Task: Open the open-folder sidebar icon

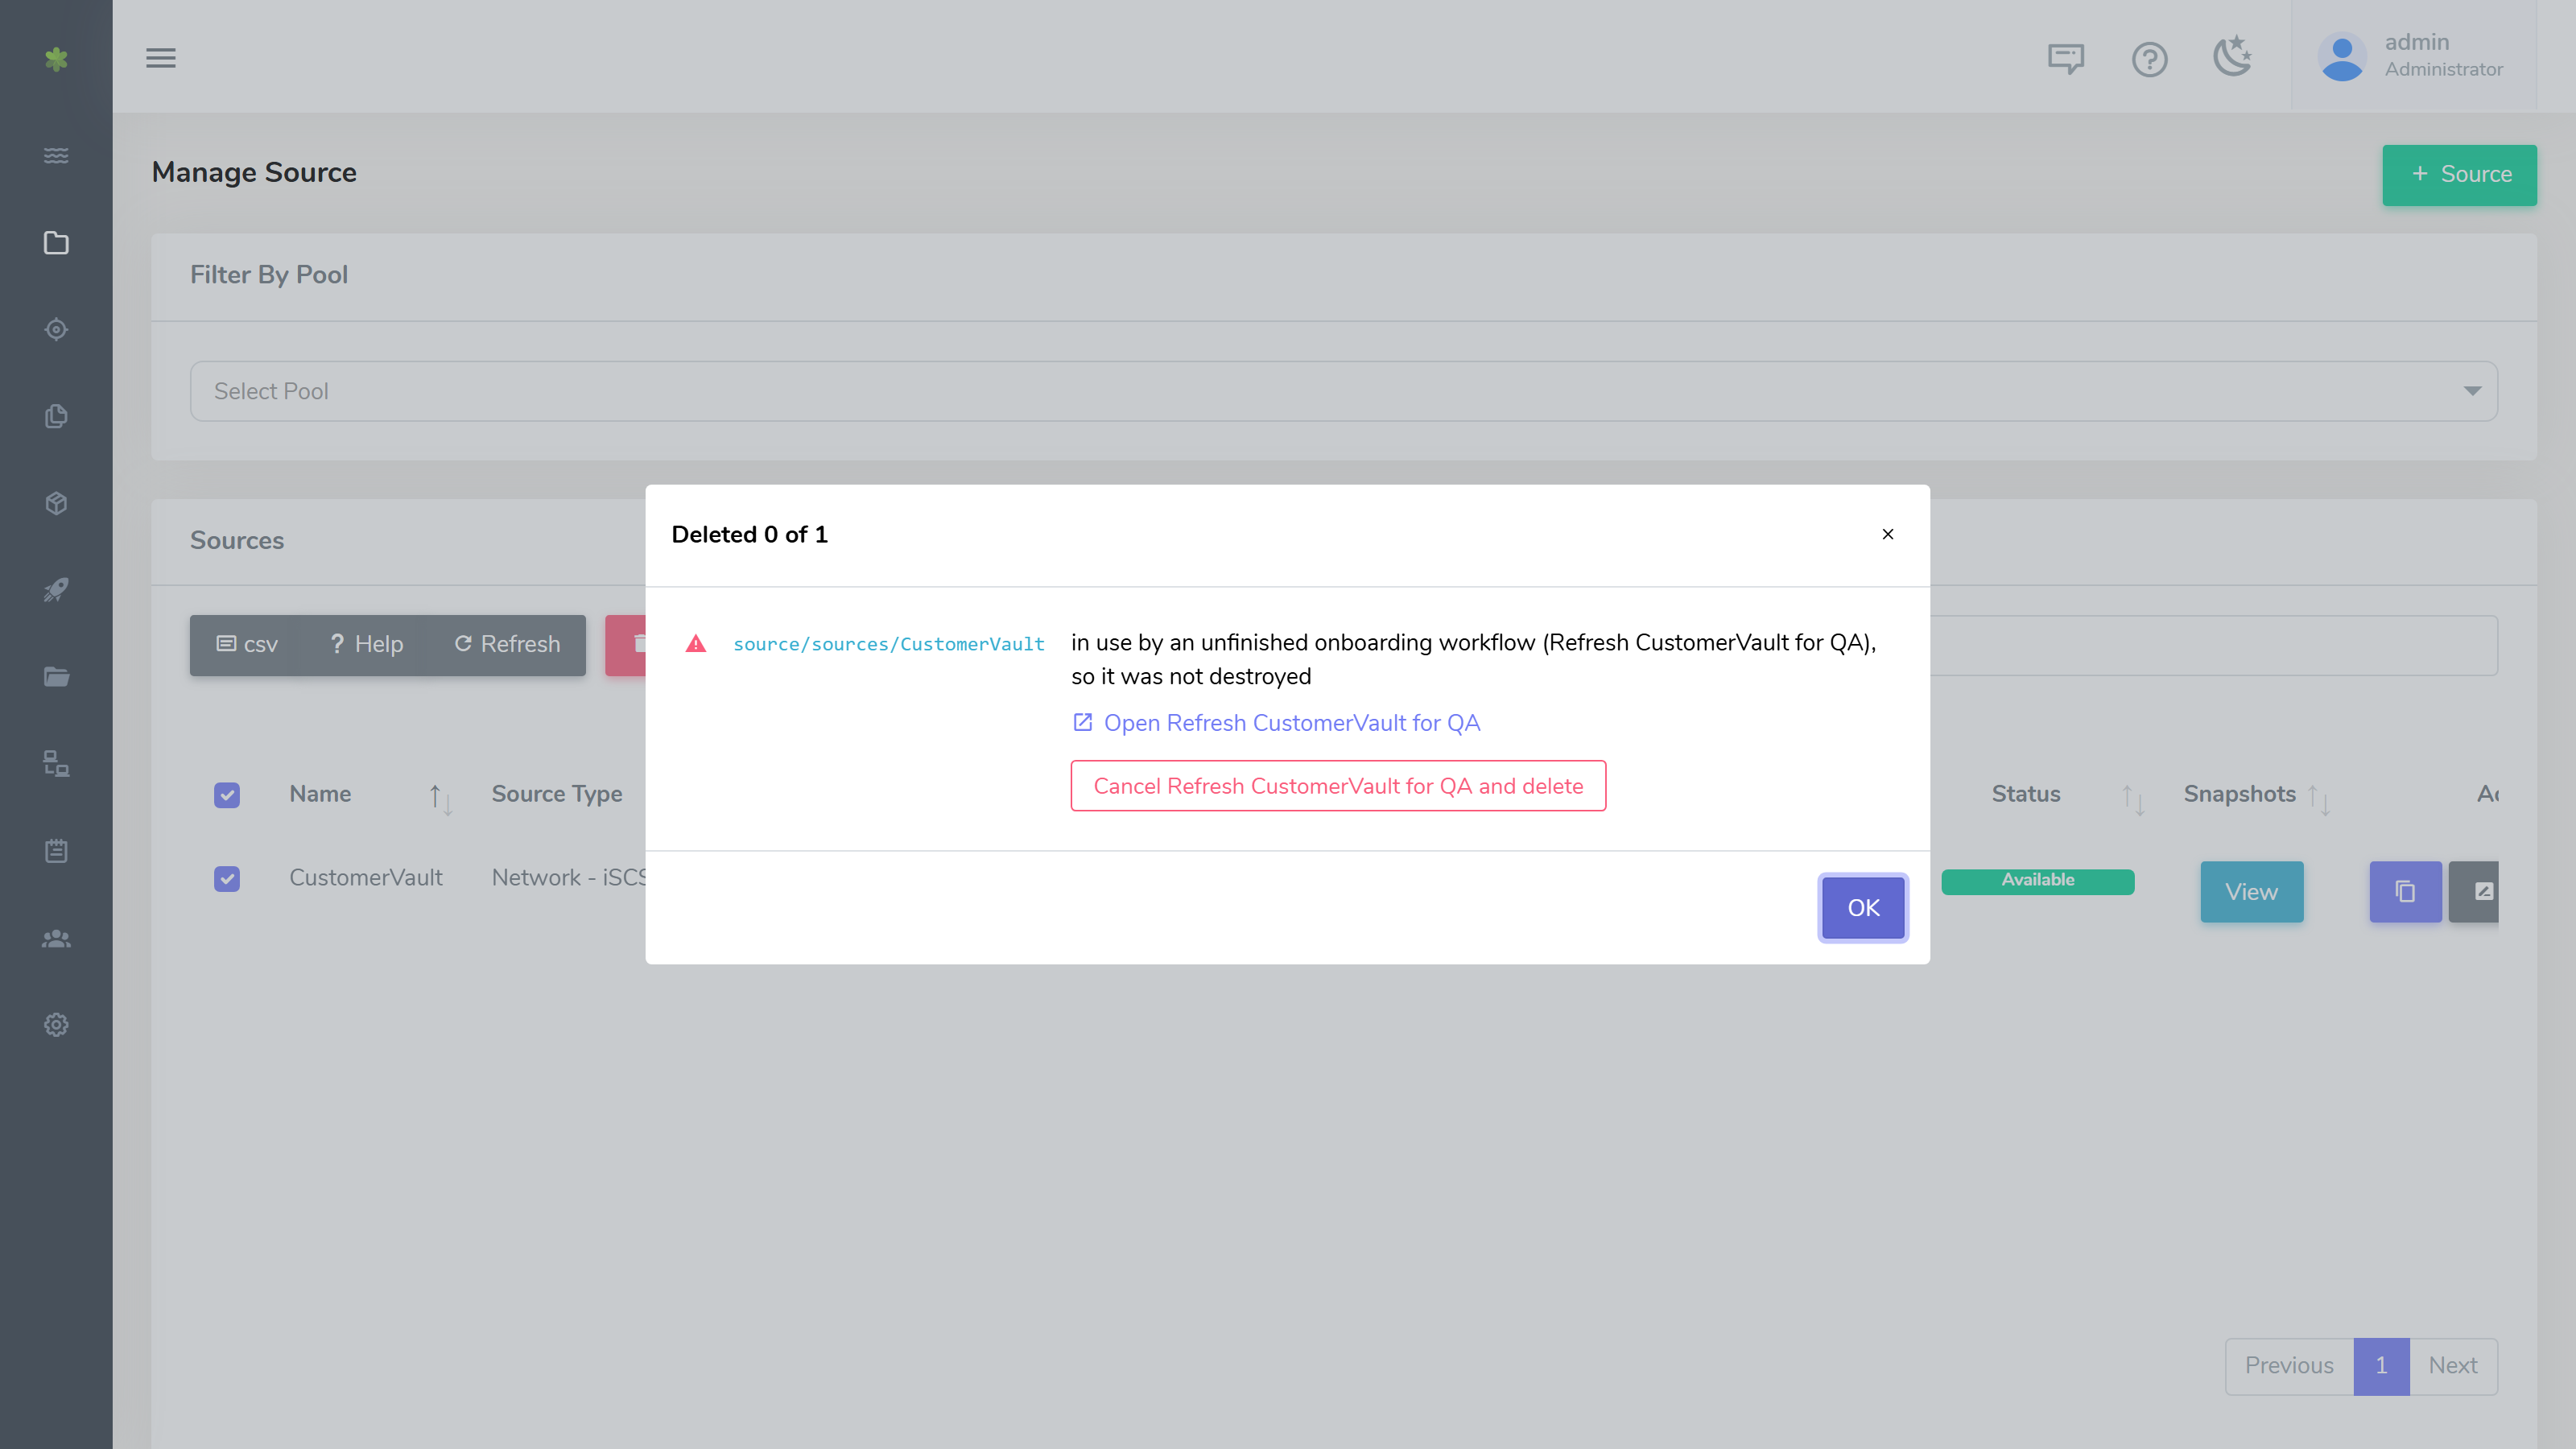Action: coord(56,677)
